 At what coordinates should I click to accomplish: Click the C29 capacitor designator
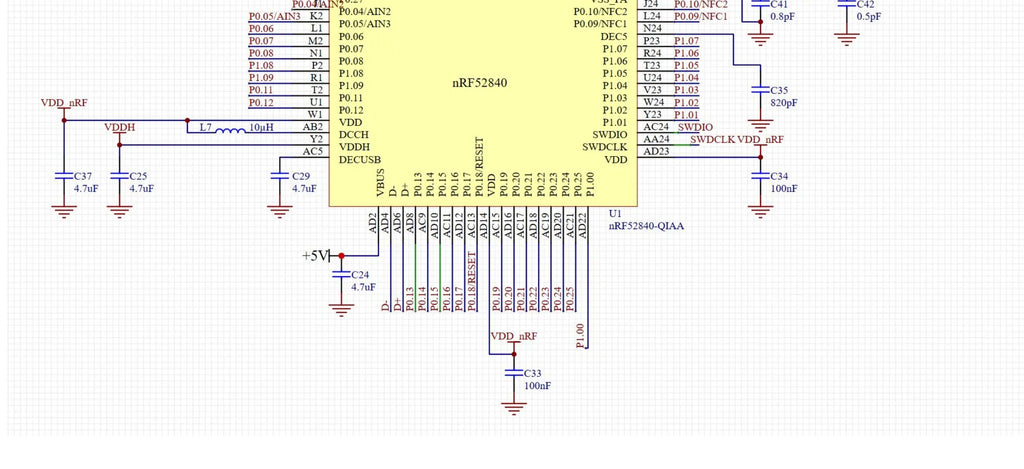(301, 176)
